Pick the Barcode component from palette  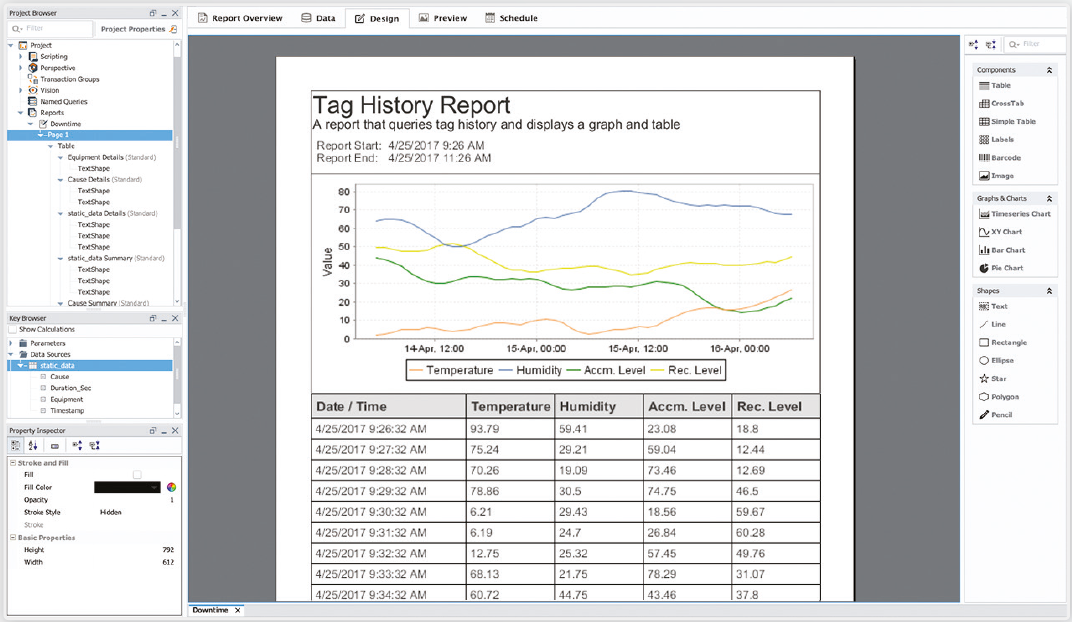tap(1005, 158)
